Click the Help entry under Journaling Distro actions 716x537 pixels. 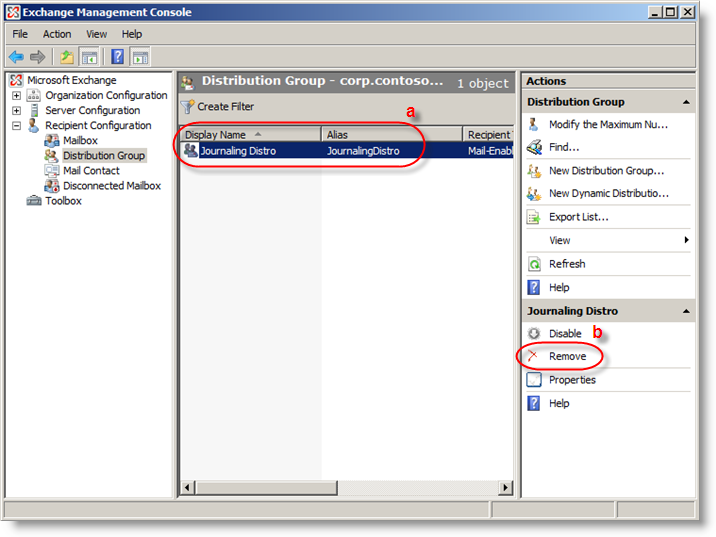point(559,404)
